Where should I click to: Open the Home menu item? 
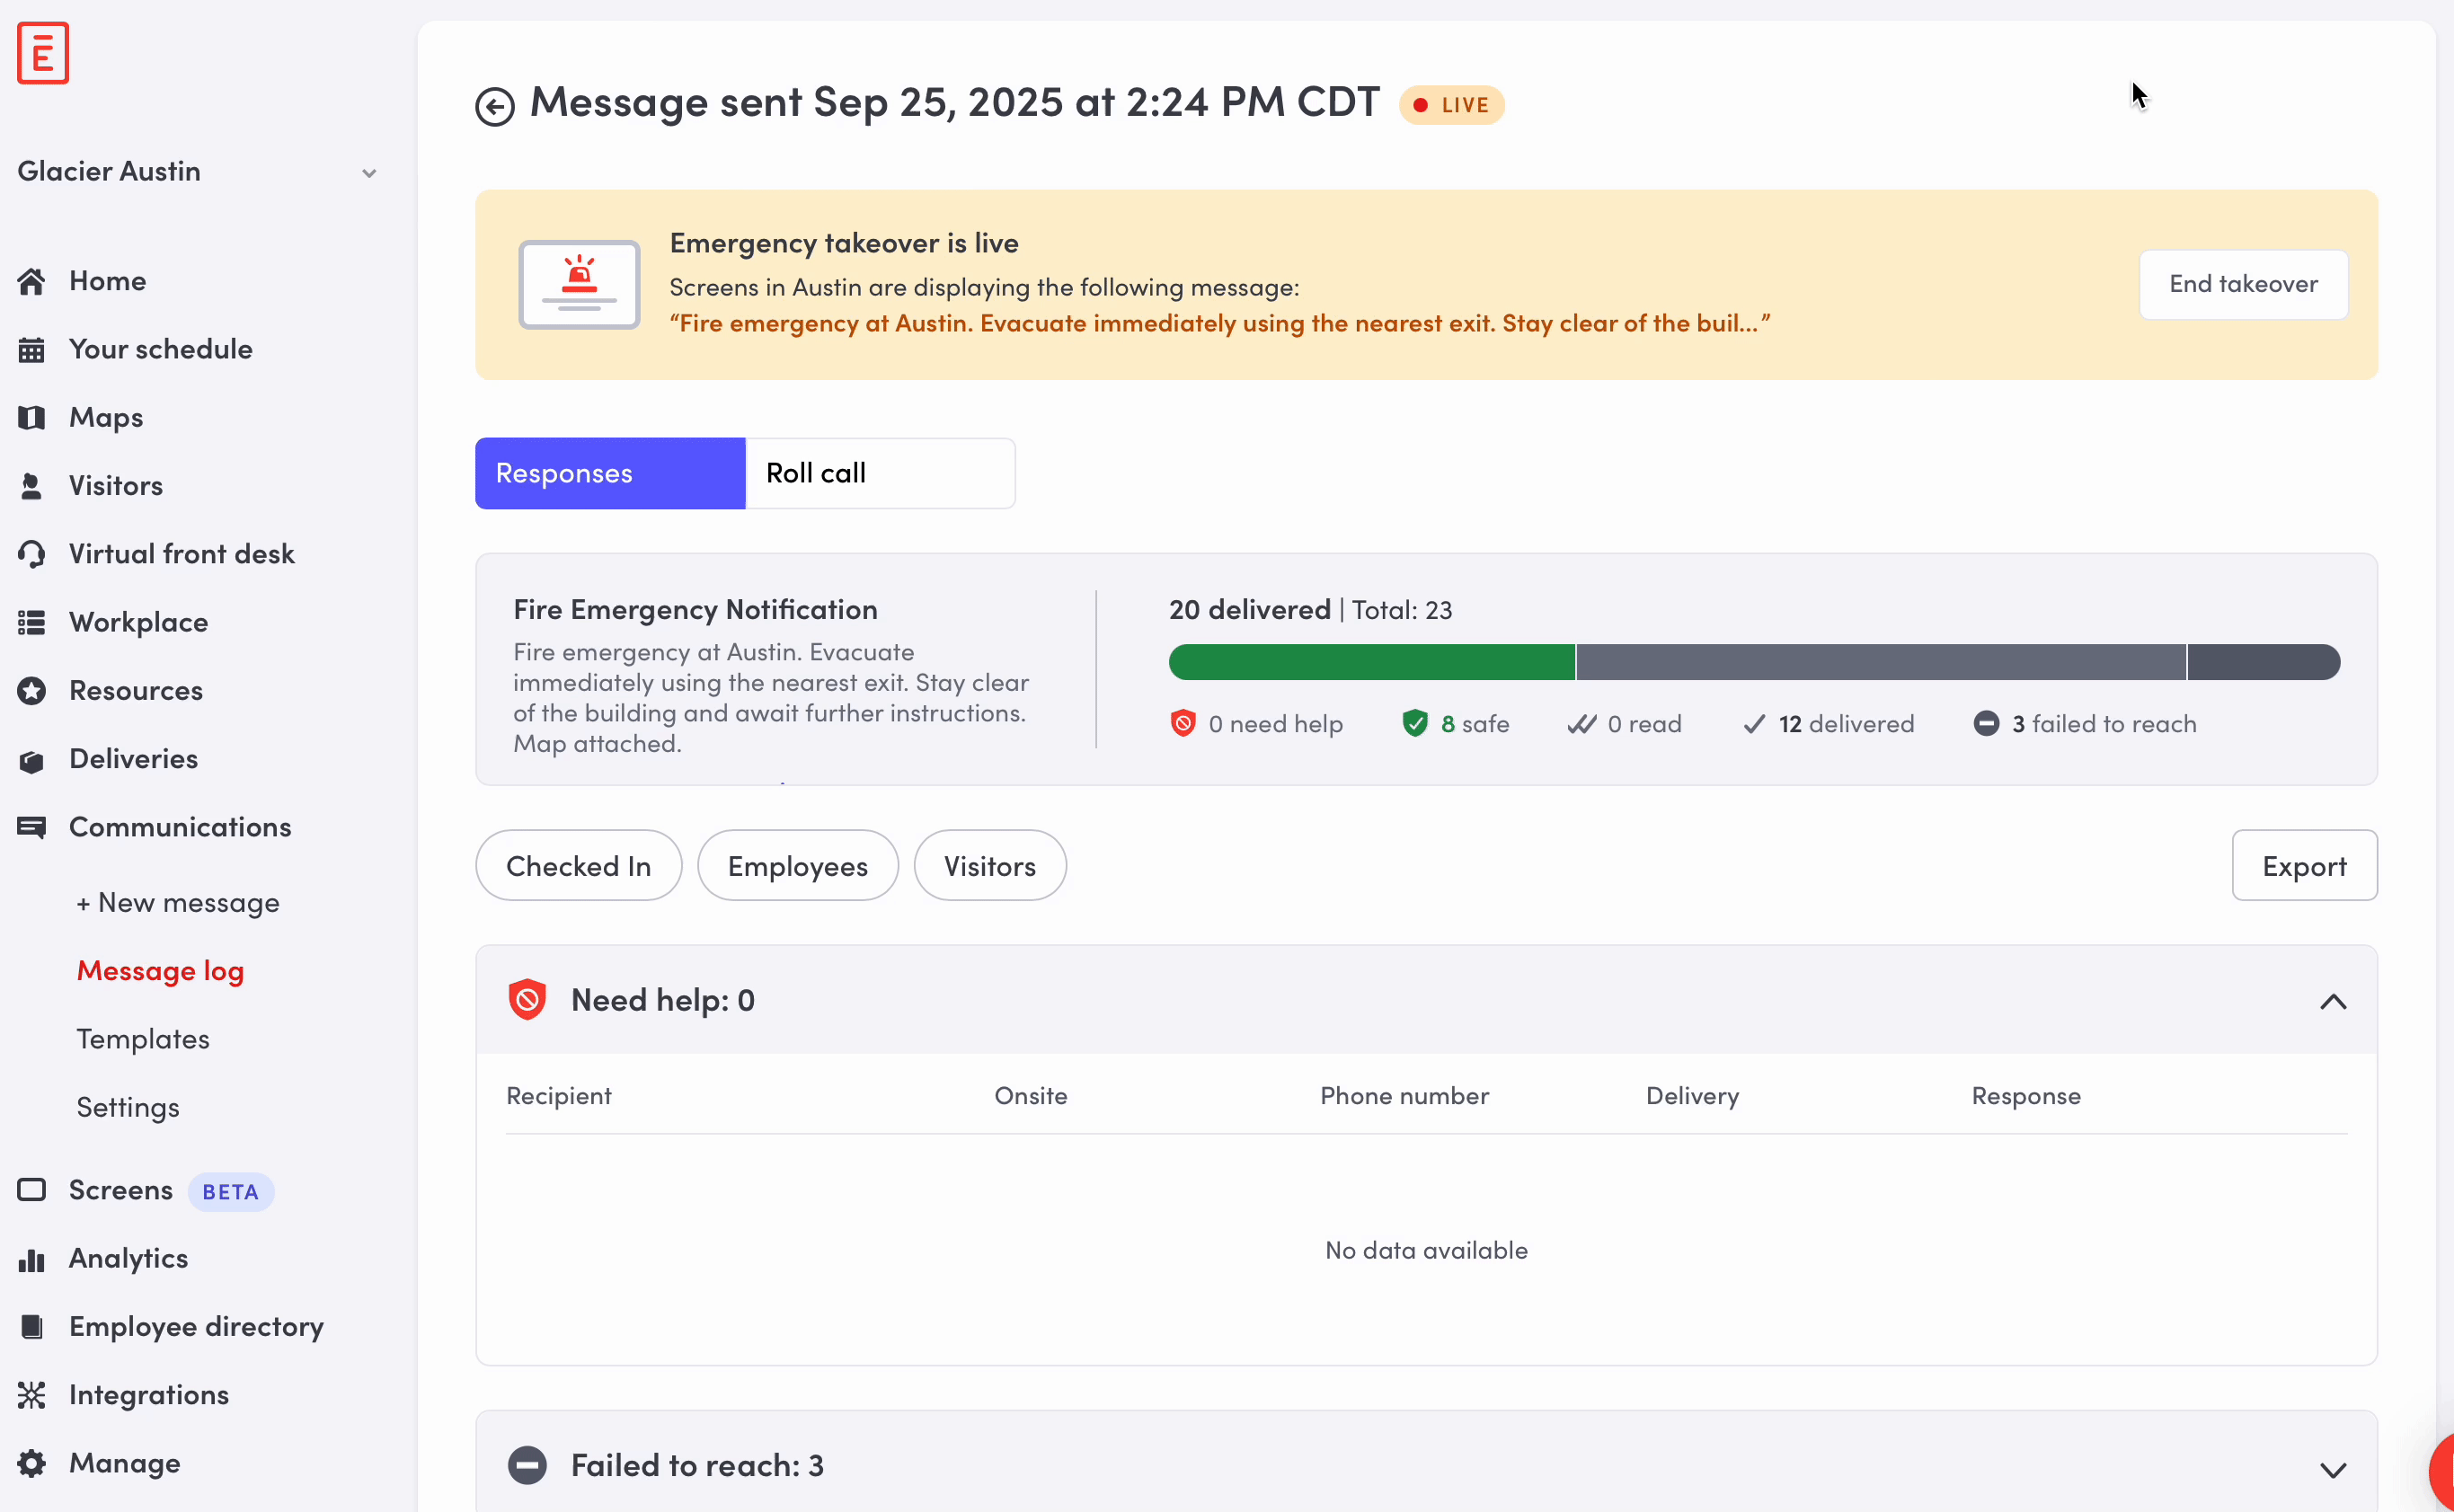(107, 281)
